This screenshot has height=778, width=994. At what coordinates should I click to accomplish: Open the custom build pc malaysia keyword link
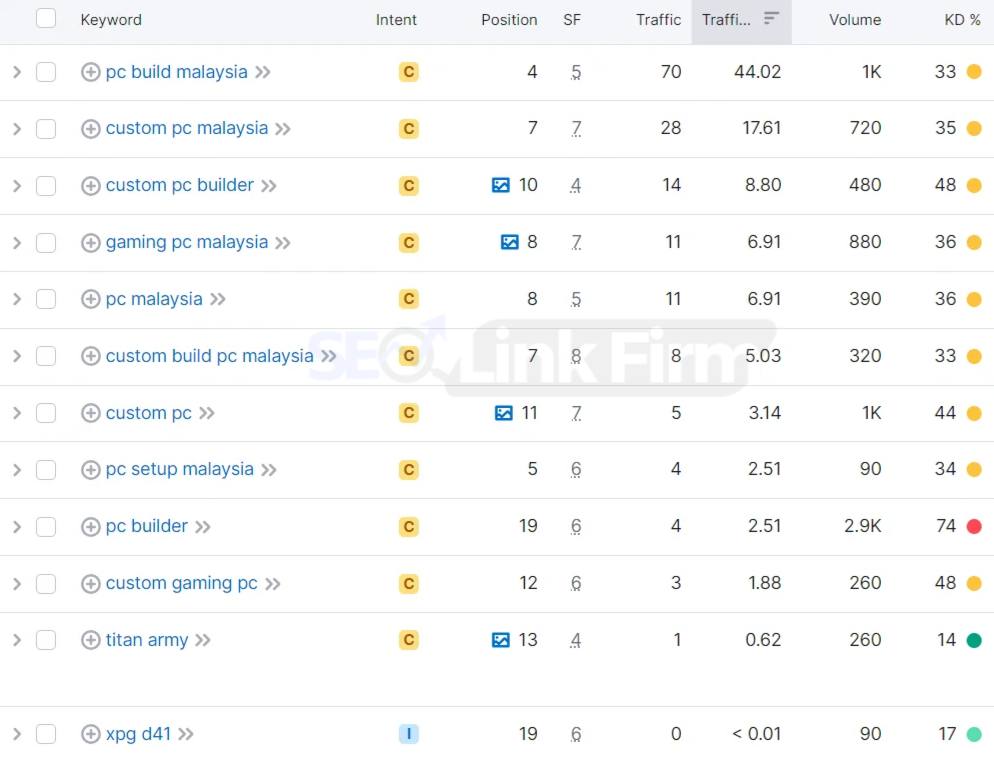[209, 356]
